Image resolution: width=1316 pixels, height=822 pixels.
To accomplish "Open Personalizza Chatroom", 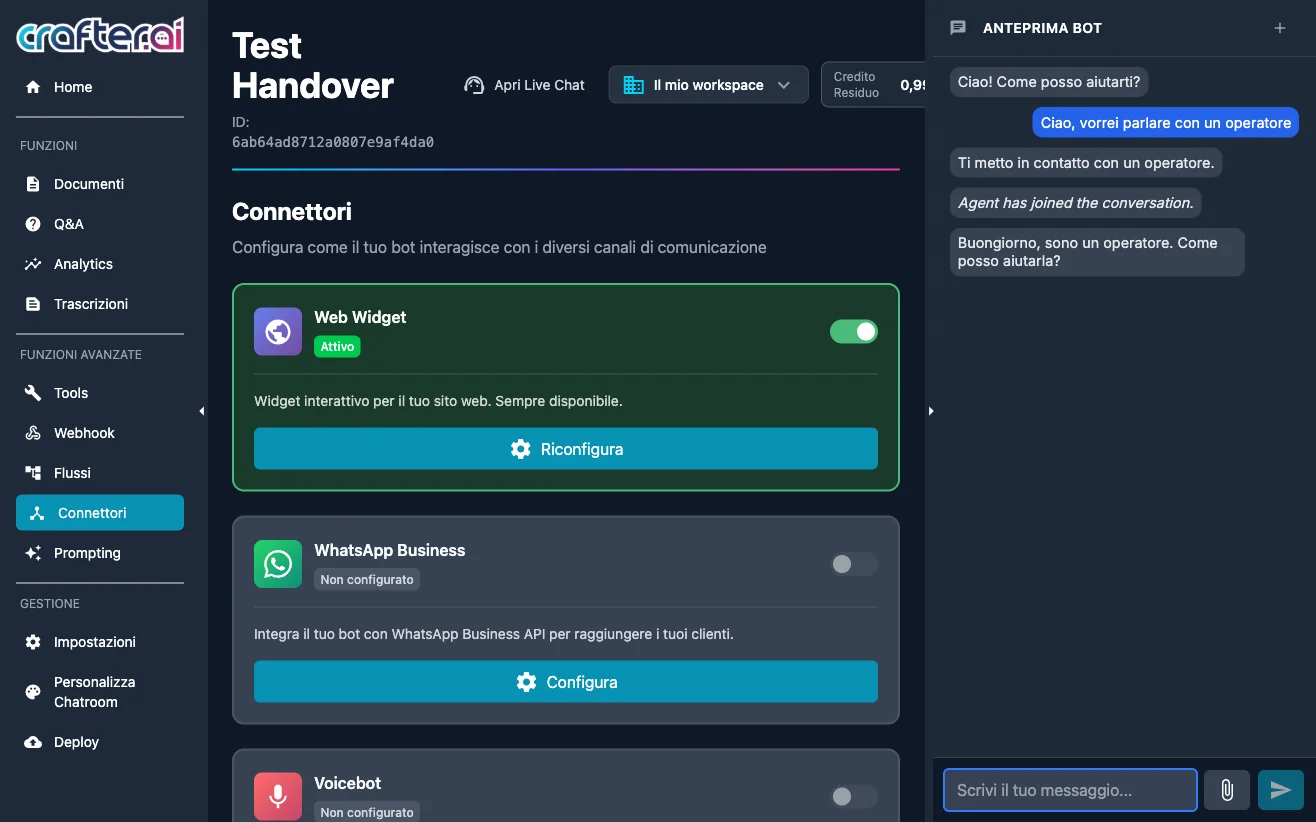I will pyautogui.click(x=100, y=692).
